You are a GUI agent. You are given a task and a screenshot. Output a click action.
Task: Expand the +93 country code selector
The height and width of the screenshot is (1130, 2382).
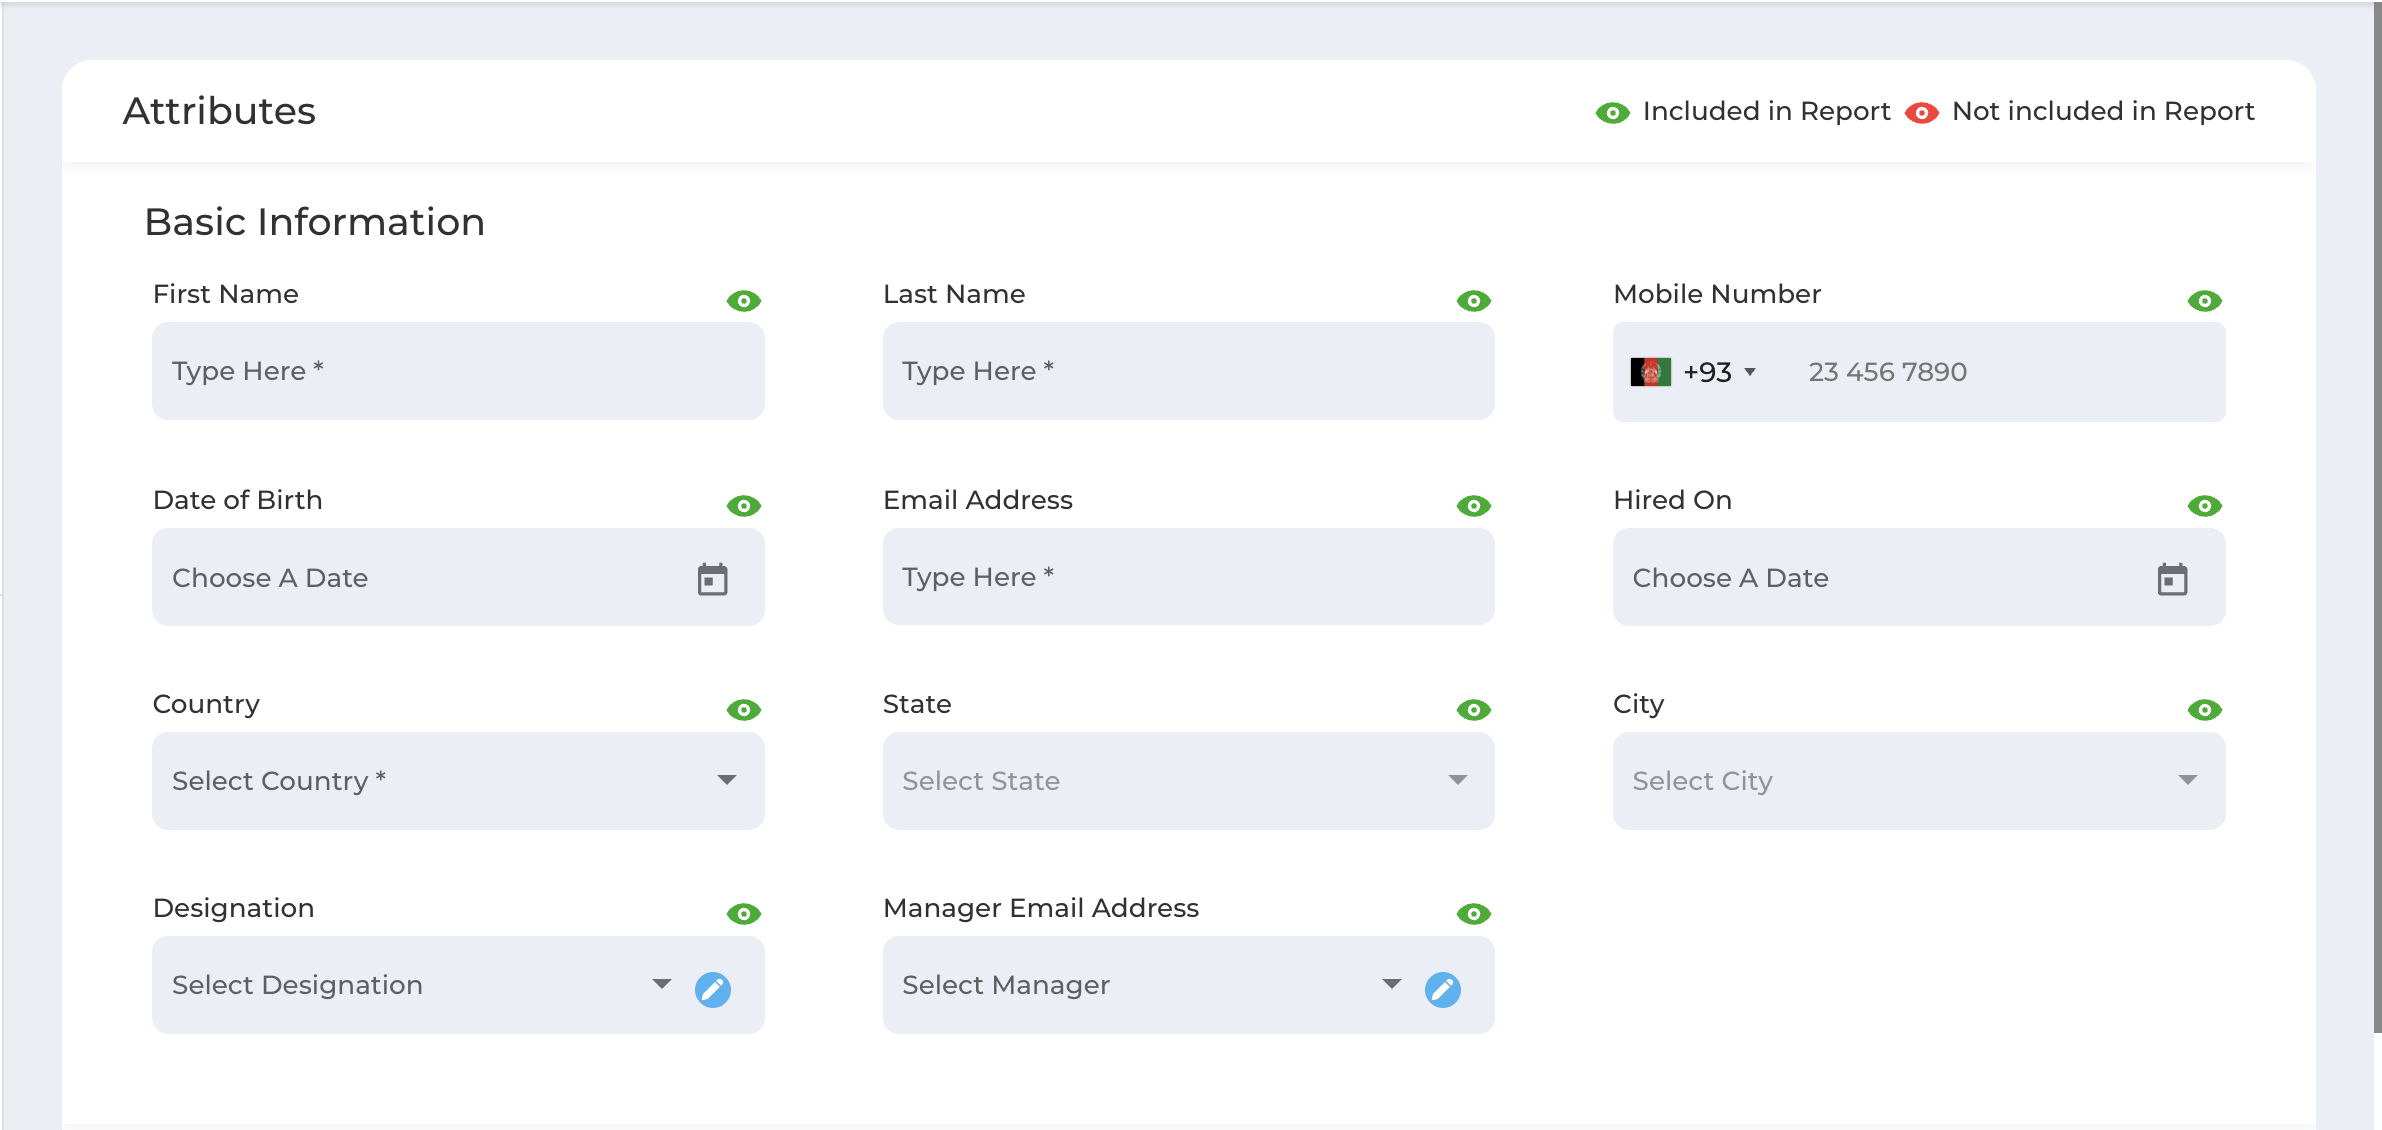pos(1719,372)
